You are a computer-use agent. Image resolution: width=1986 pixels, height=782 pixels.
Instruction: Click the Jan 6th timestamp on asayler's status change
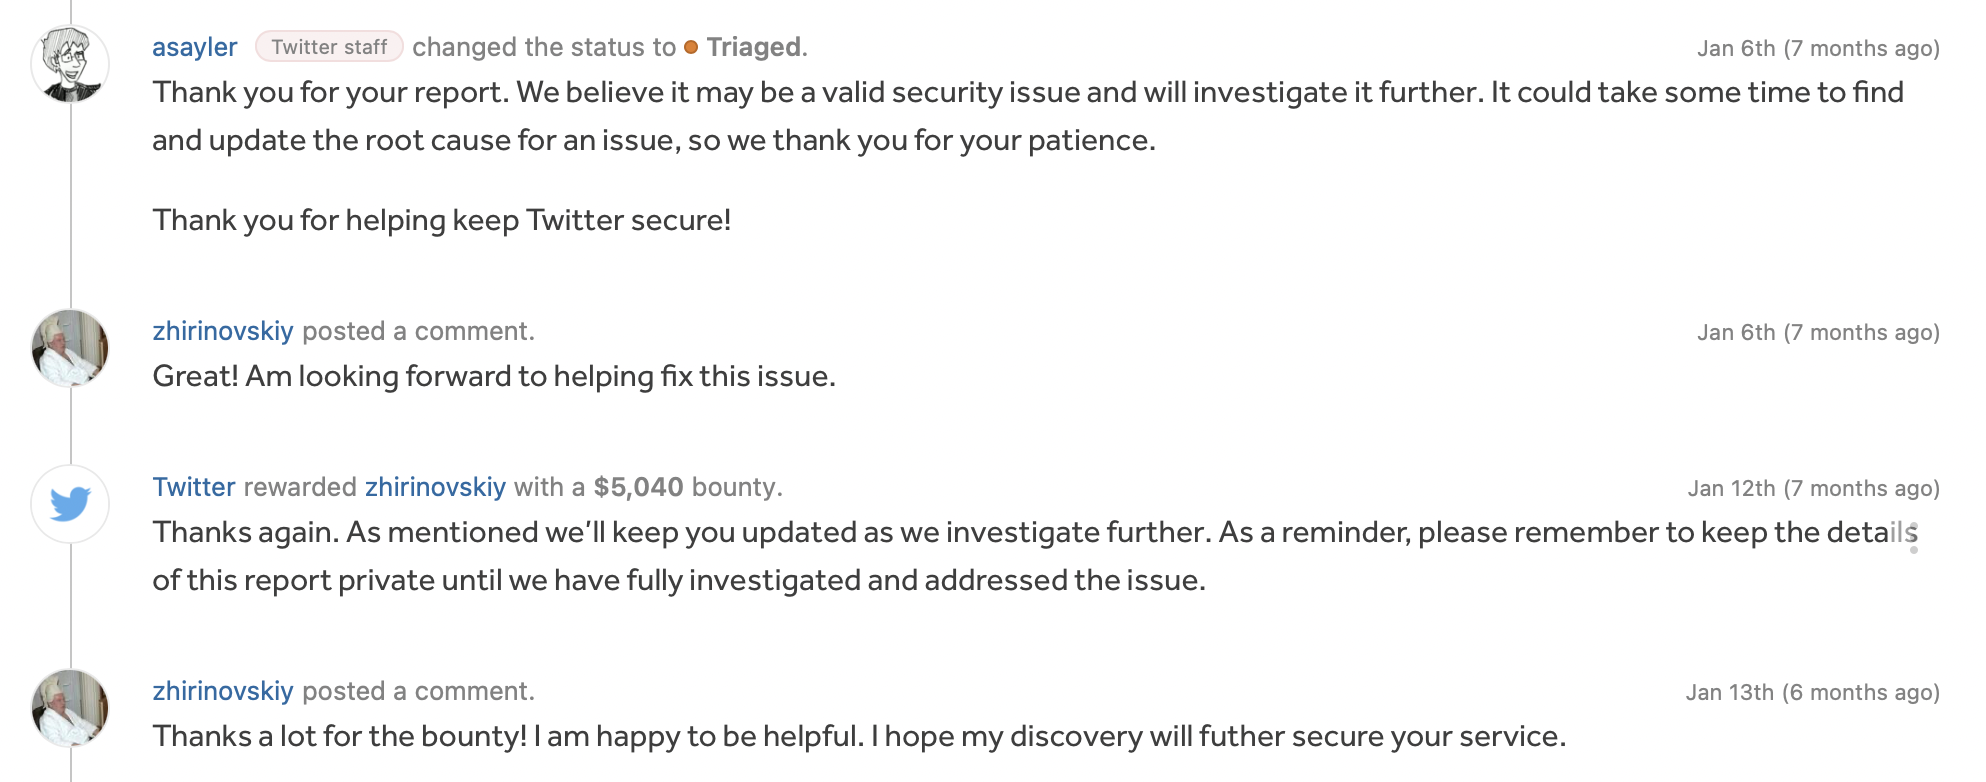click(x=1817, y=48)
